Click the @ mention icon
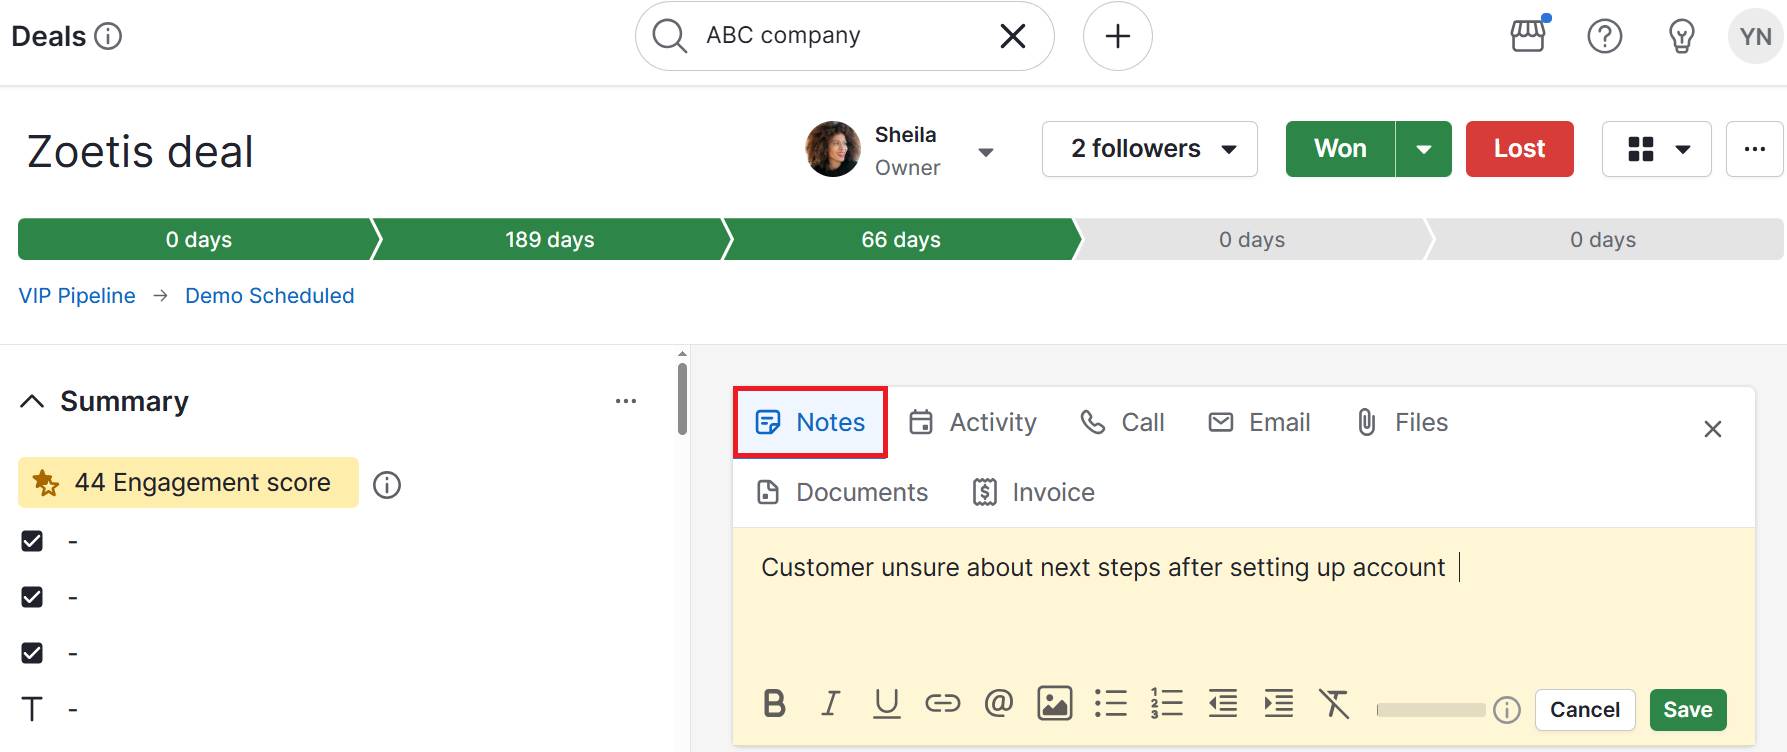The image size is (1787, 752). (998, 704)
